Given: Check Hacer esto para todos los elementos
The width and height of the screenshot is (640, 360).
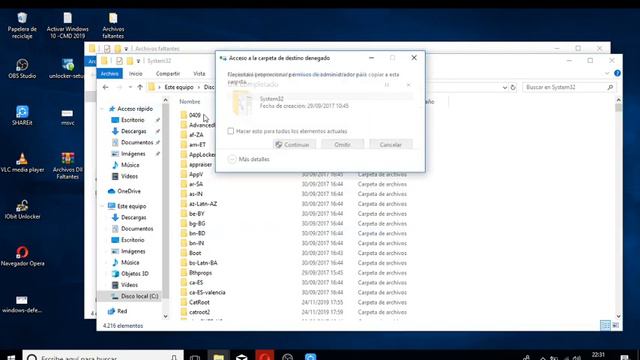Looking at the screenshot, I should pyautogui.click(x=231, y=131).
